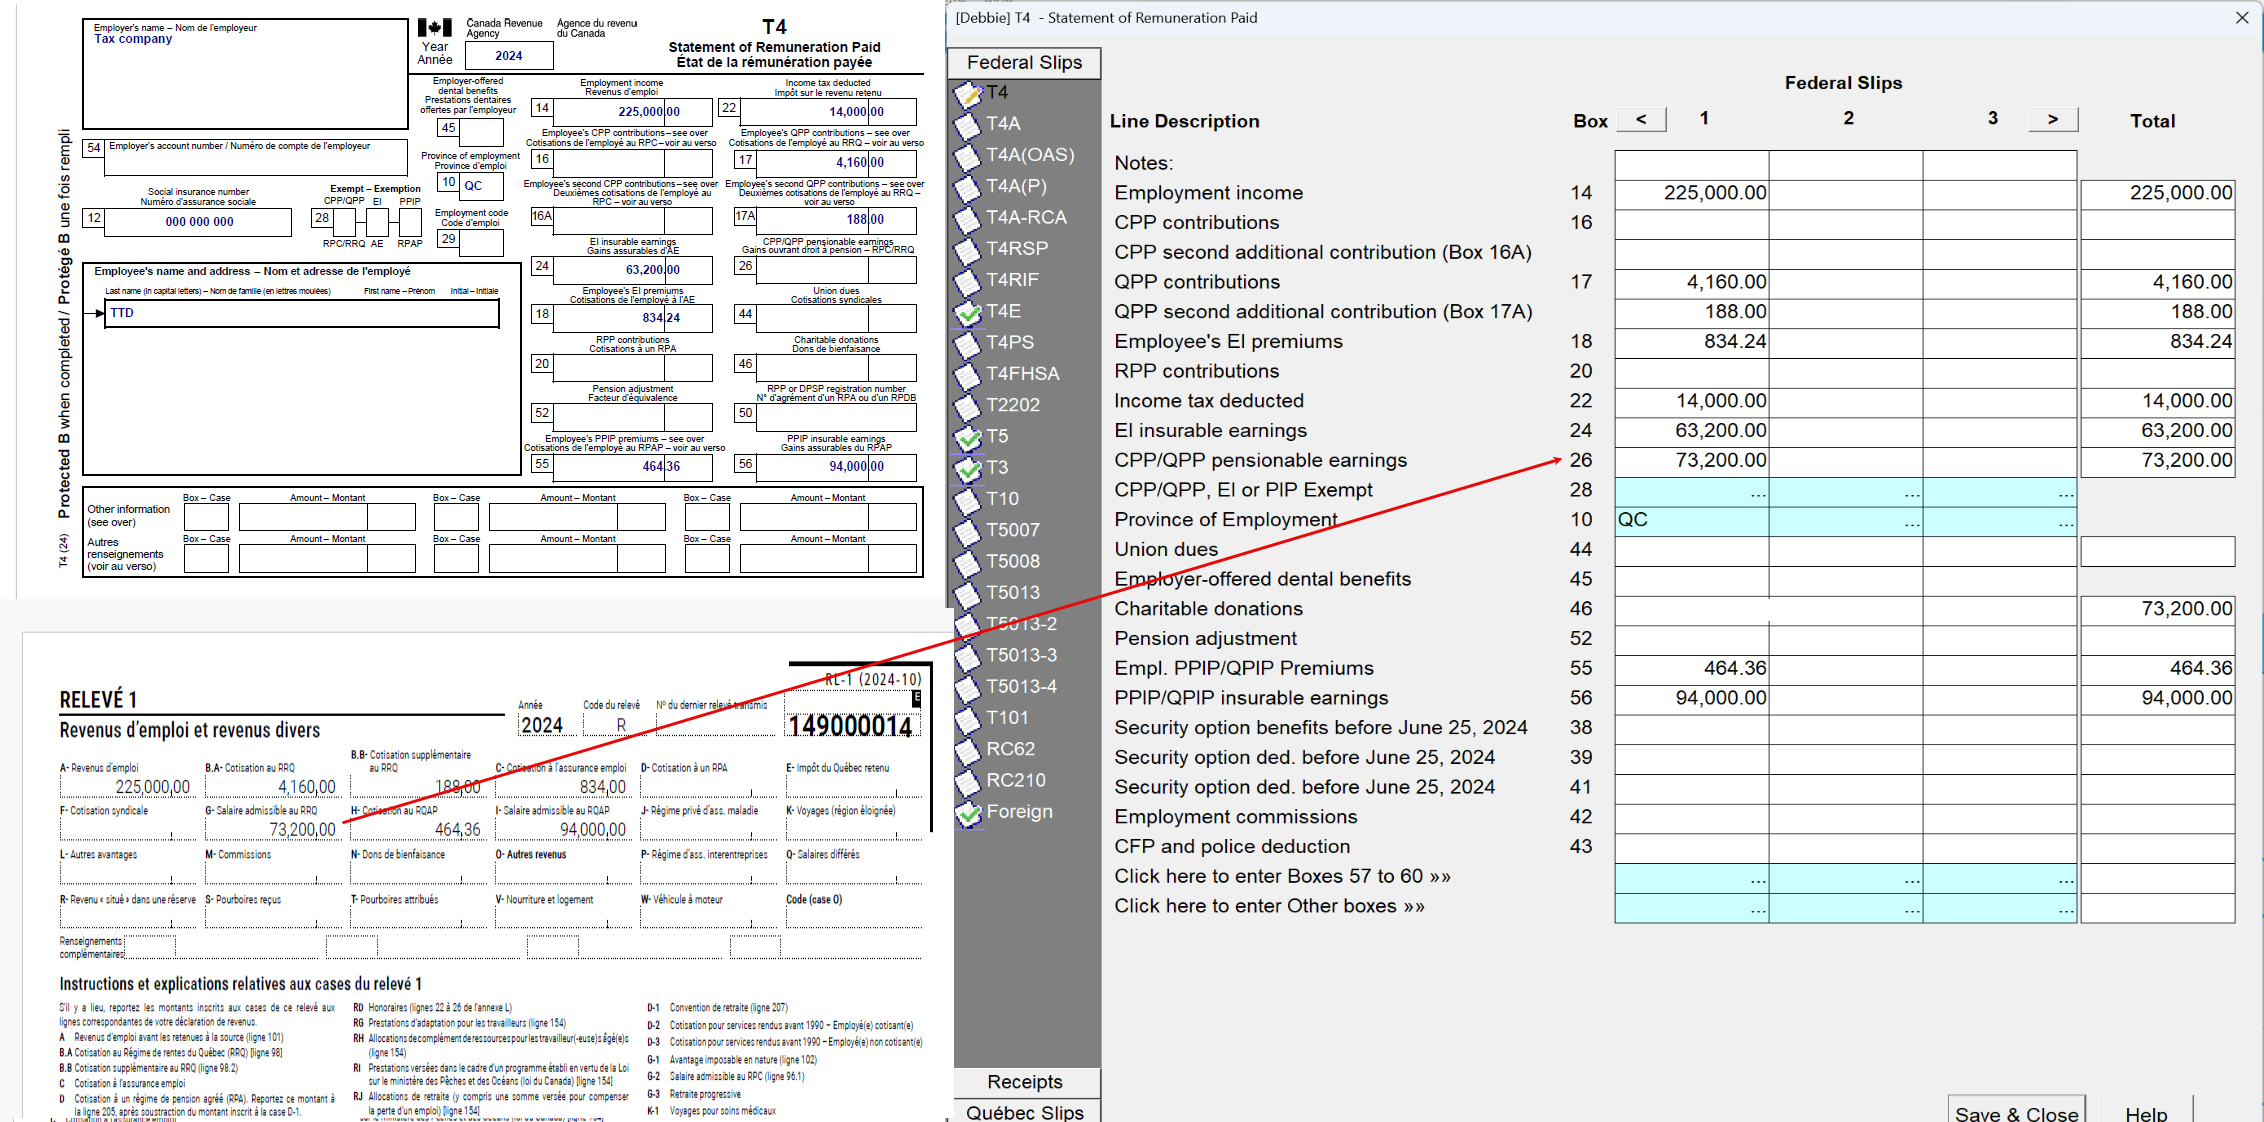Click Notes field in column 1
This screenshot has height=1122, width=2264.
(x=1692, y=165)
